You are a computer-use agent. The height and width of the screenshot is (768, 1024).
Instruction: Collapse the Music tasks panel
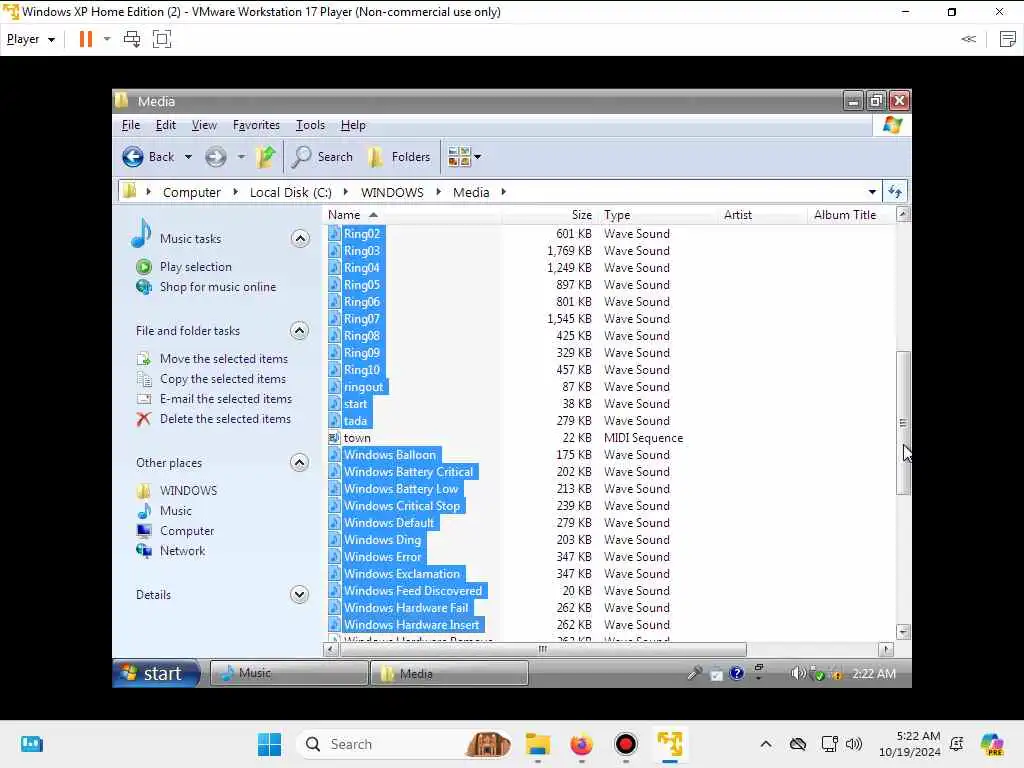click(x=300, y=239)
